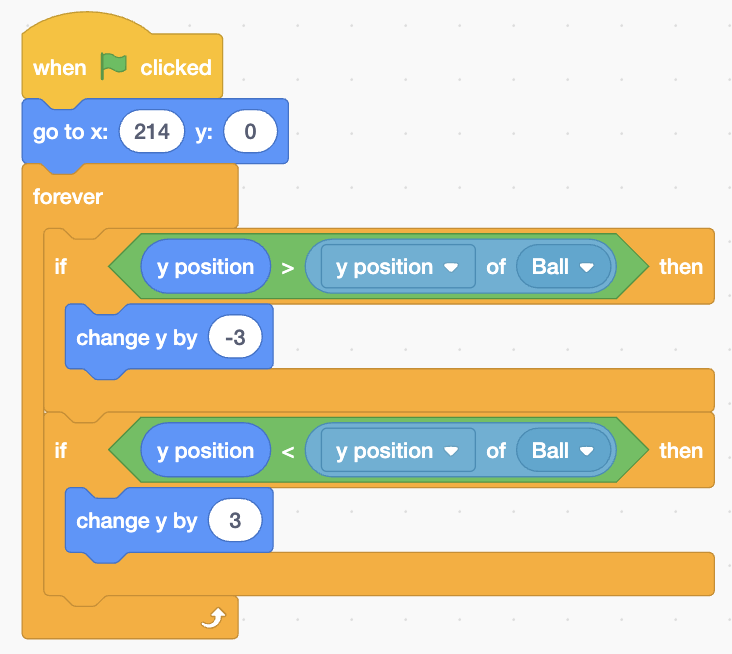This screenshot has width=732, height=654.
Task: Click the word 'when' on the hat block
Action: click(60, 68)
